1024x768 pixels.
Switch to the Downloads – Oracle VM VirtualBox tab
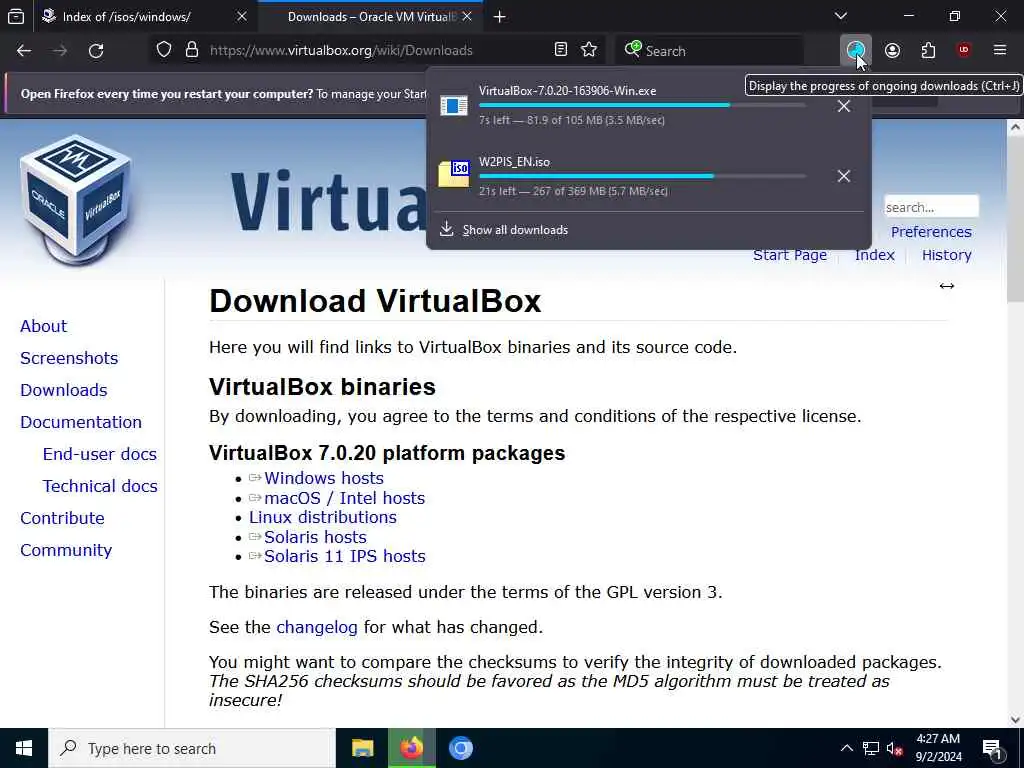click(x=371, y=17)
